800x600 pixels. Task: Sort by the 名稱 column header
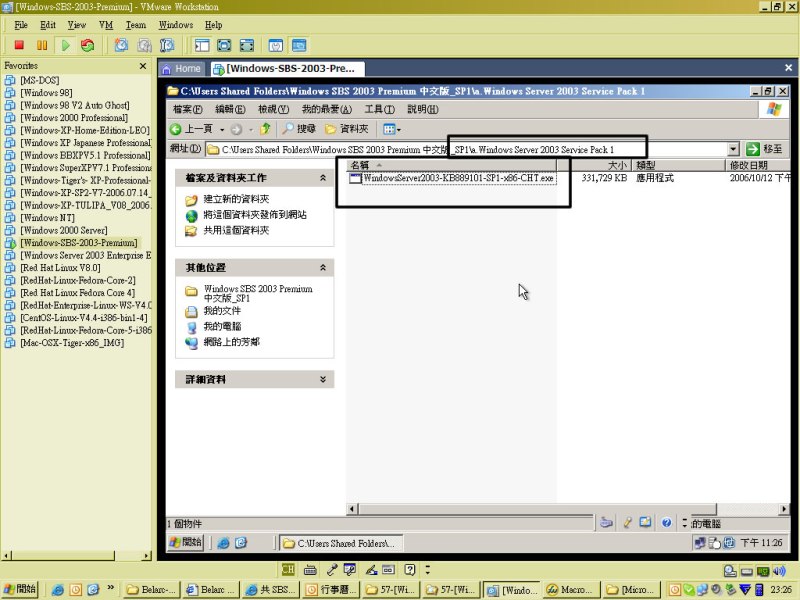(x=452, y=165)
